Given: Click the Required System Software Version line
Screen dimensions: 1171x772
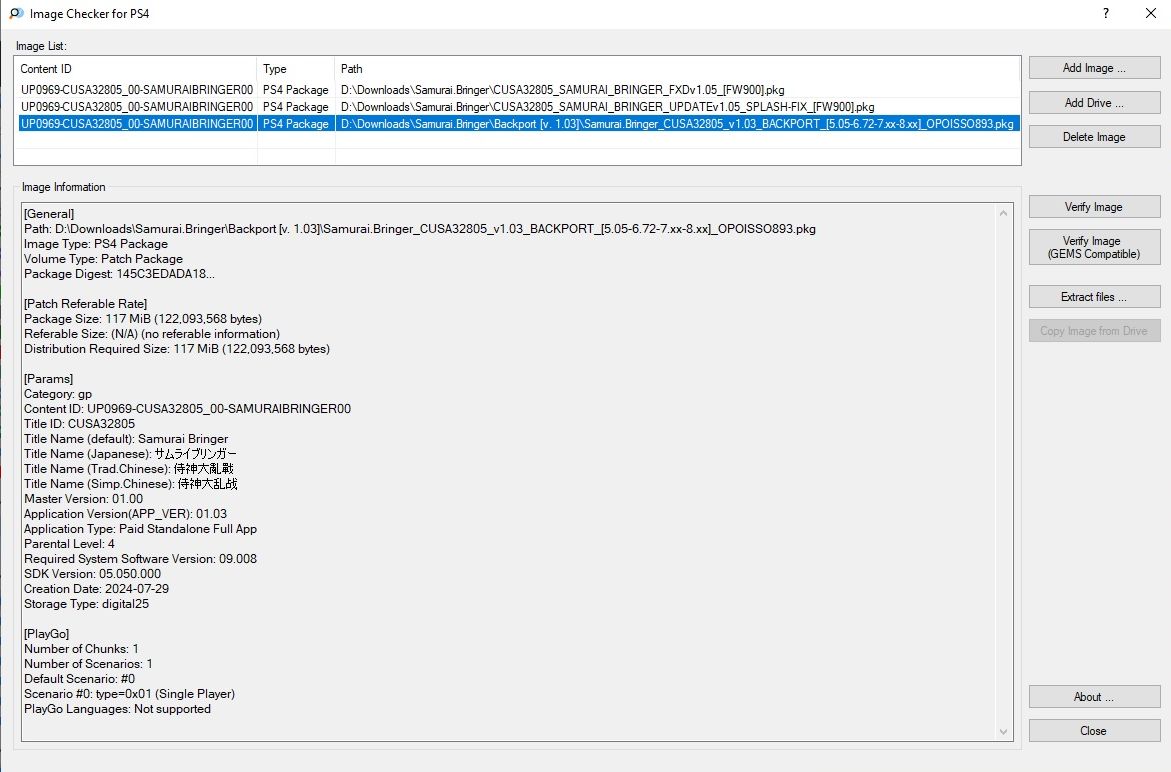Looking at the screenshot, I should 140,559.
